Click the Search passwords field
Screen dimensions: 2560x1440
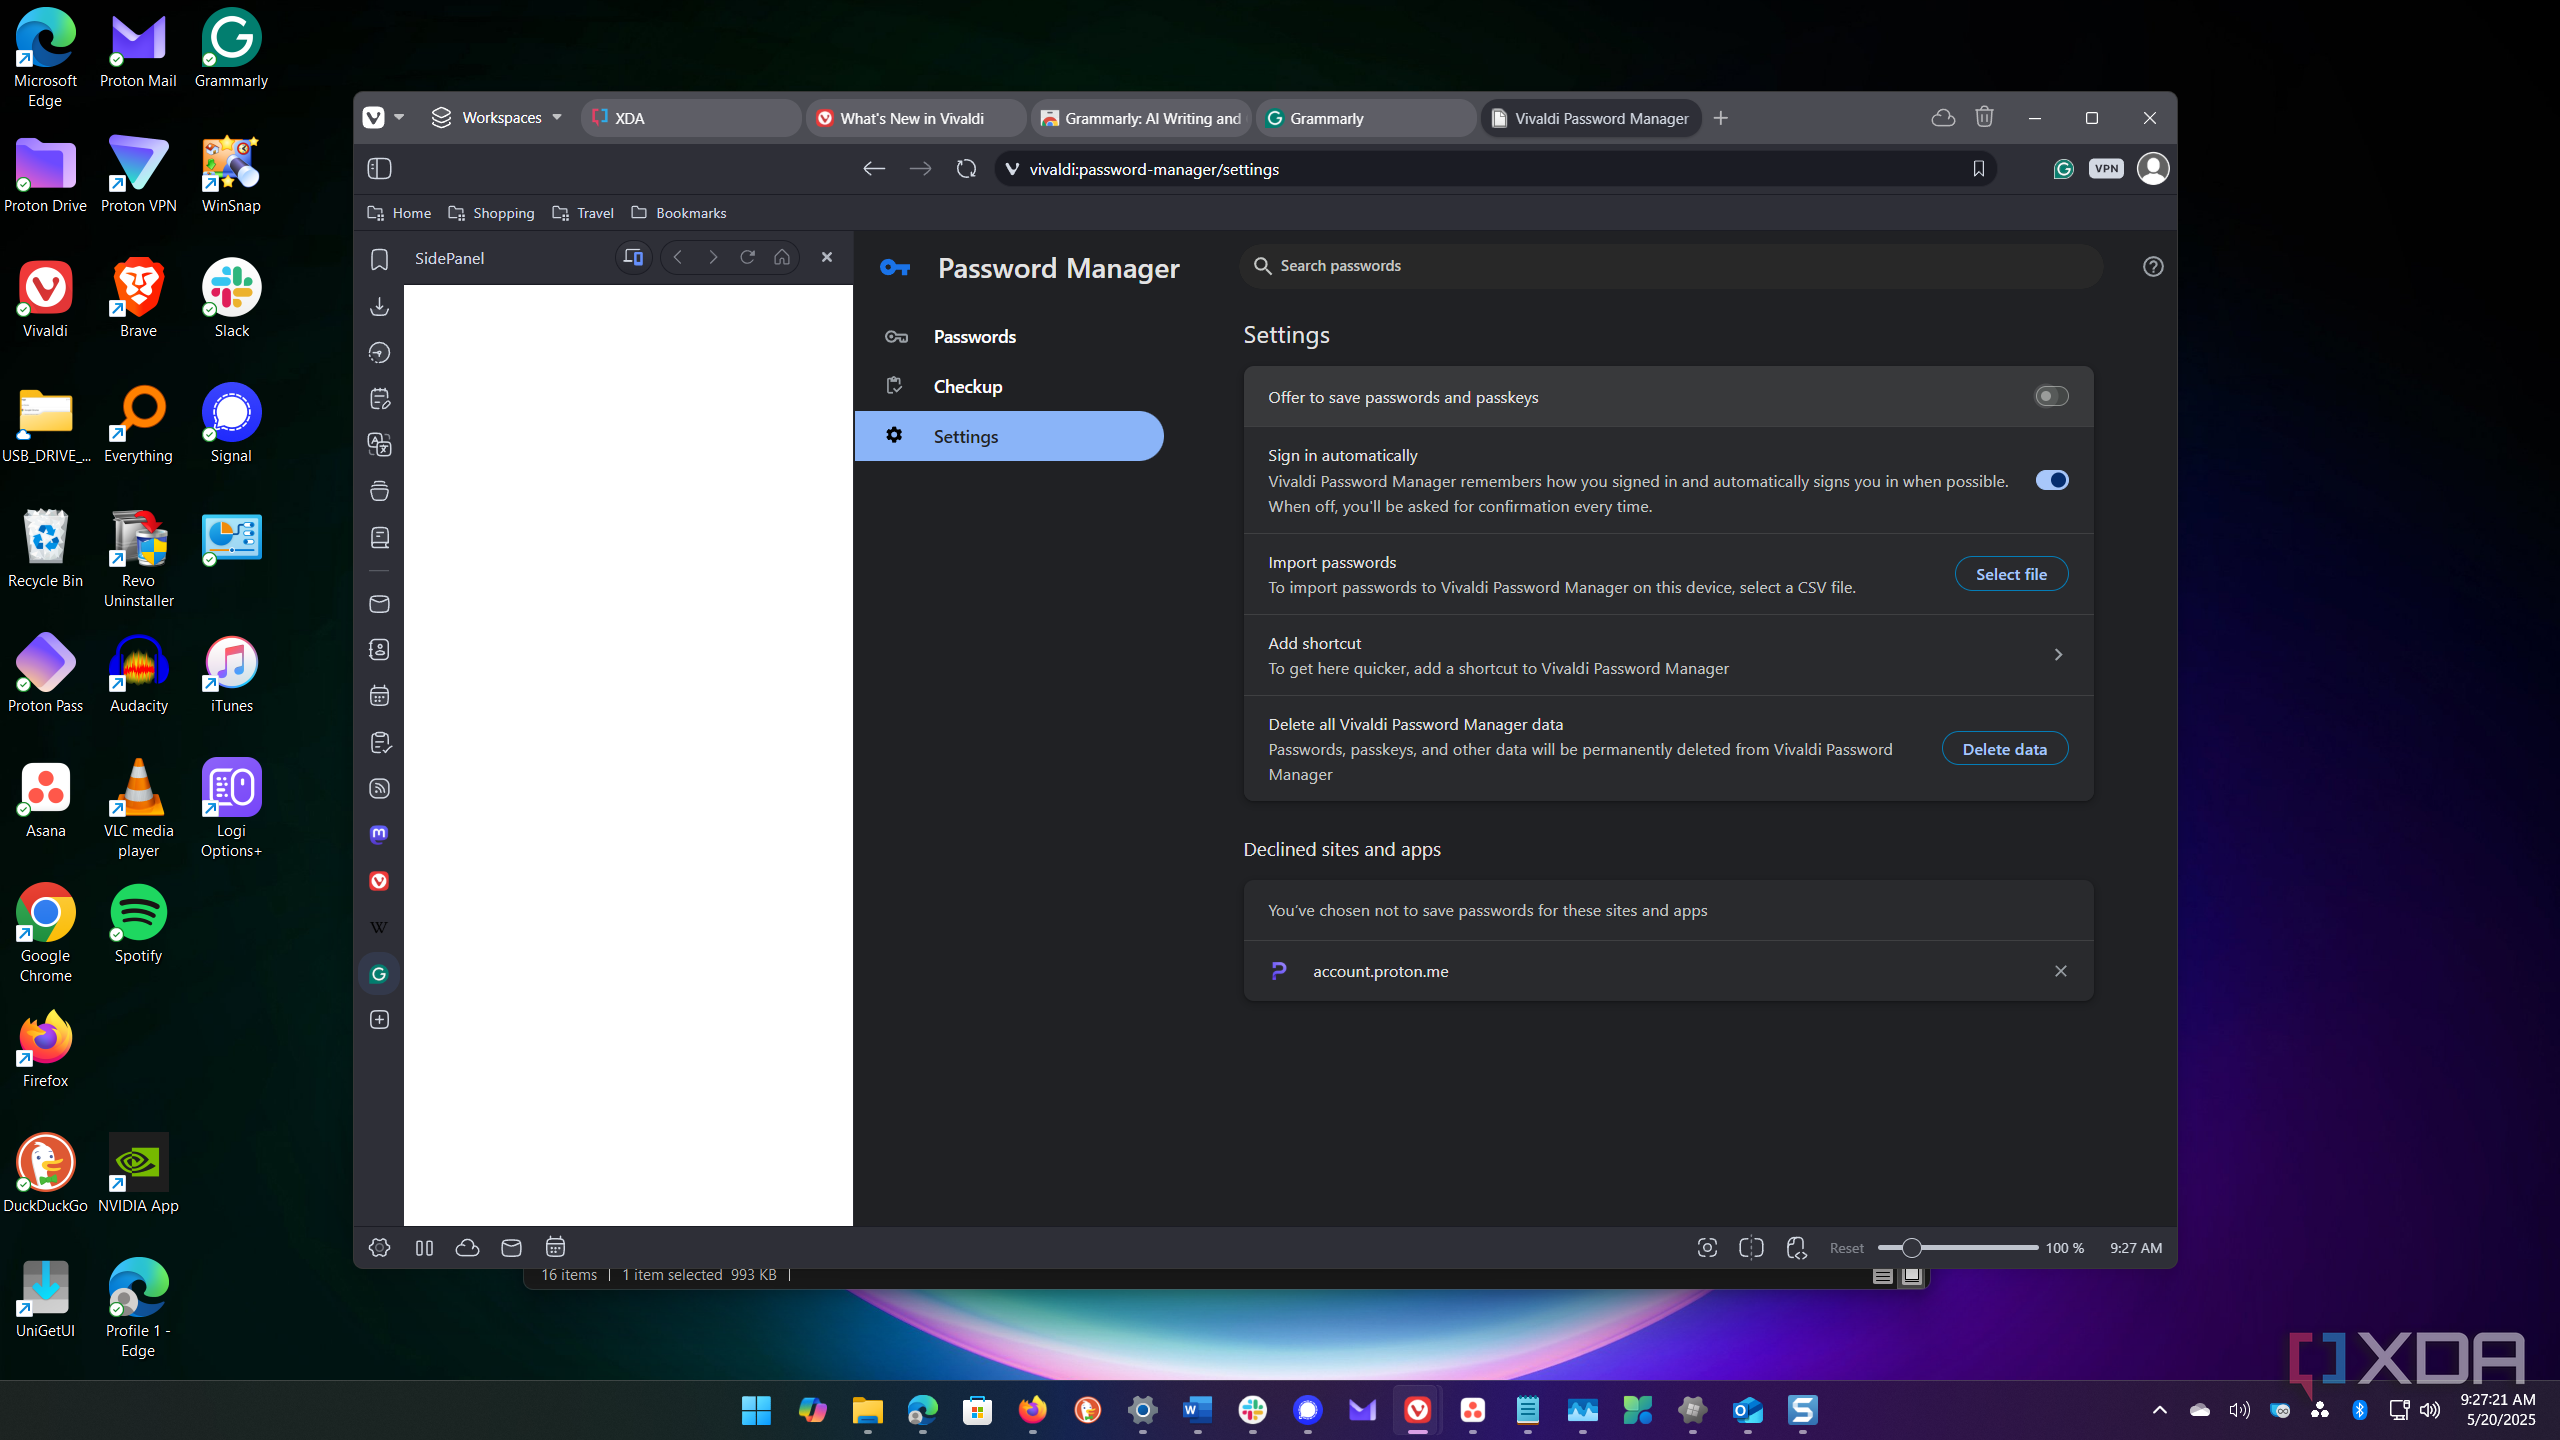(1670, 266)
